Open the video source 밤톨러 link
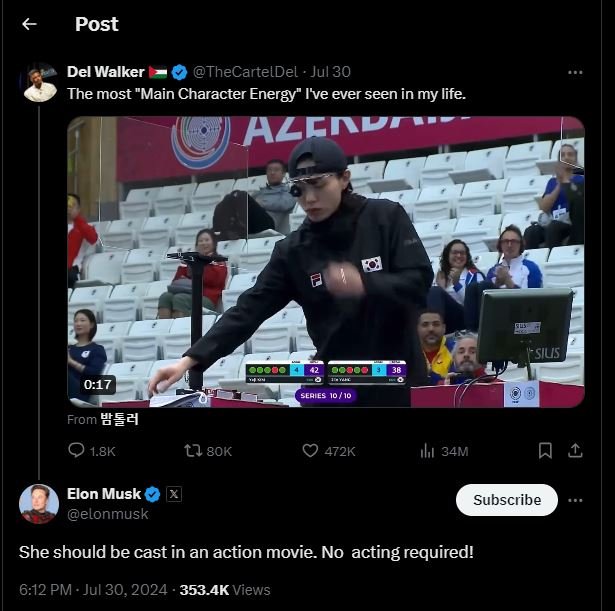The image size is (615, 611). pos(119,420)
